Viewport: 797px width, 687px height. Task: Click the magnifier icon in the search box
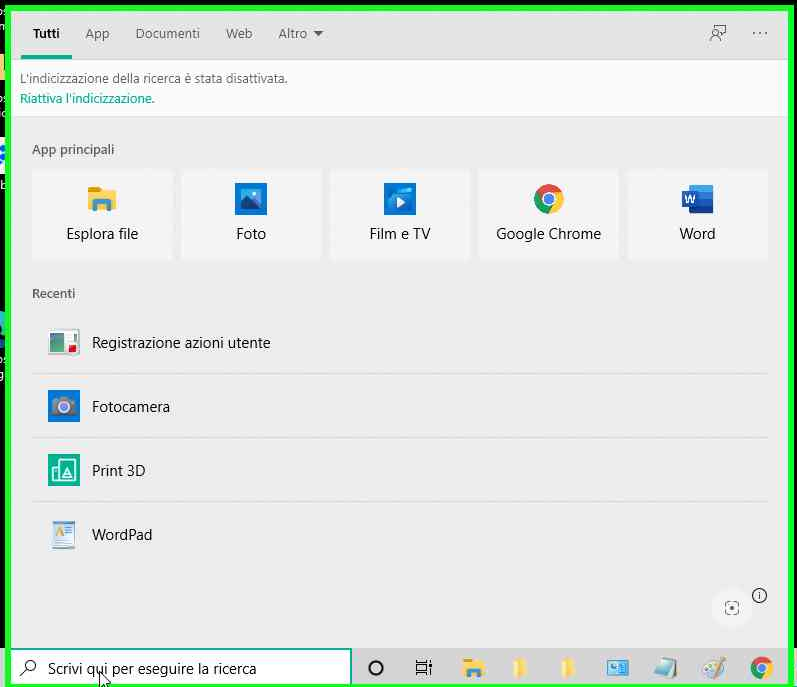tap(28, 668)
